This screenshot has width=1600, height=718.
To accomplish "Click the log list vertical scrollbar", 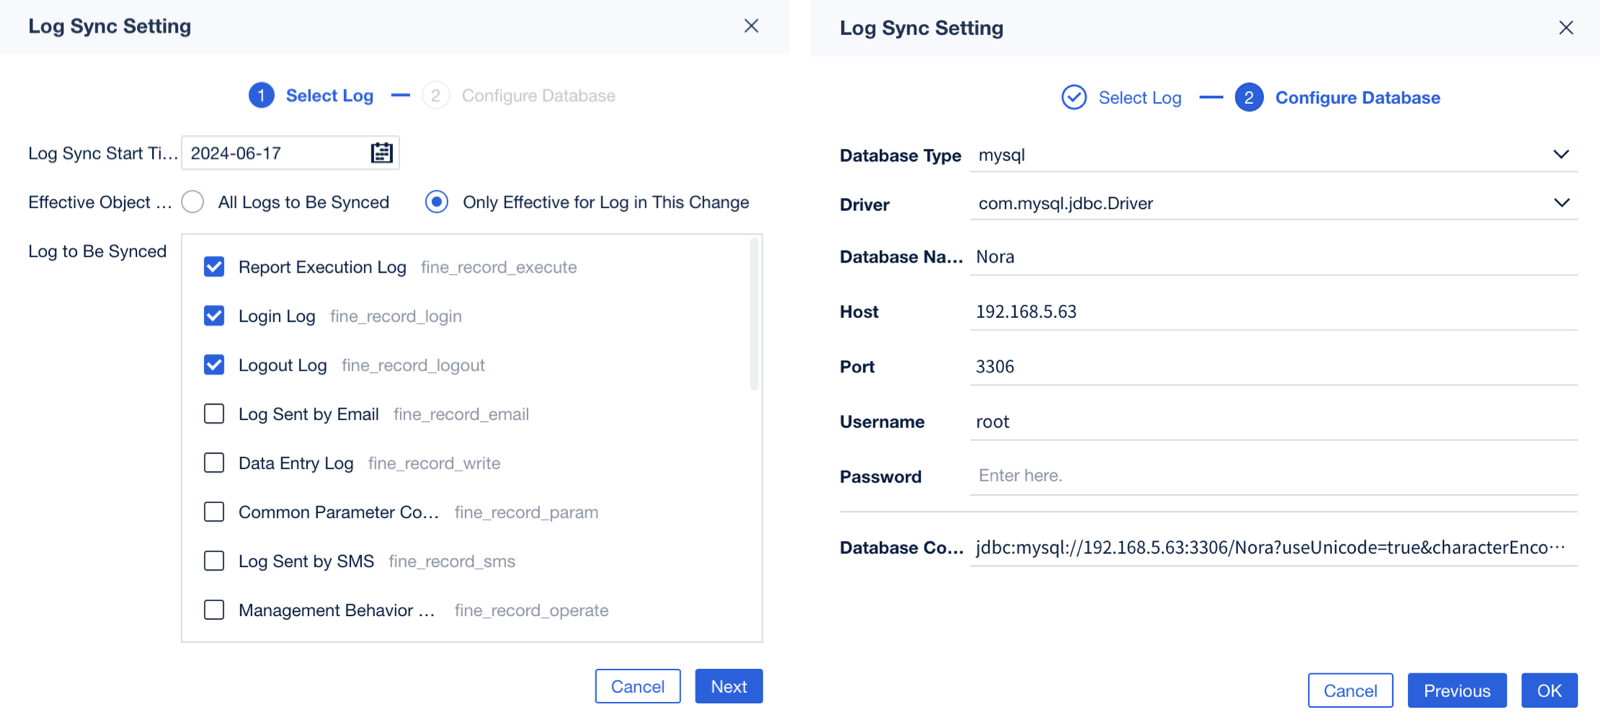I will point(754,315).
